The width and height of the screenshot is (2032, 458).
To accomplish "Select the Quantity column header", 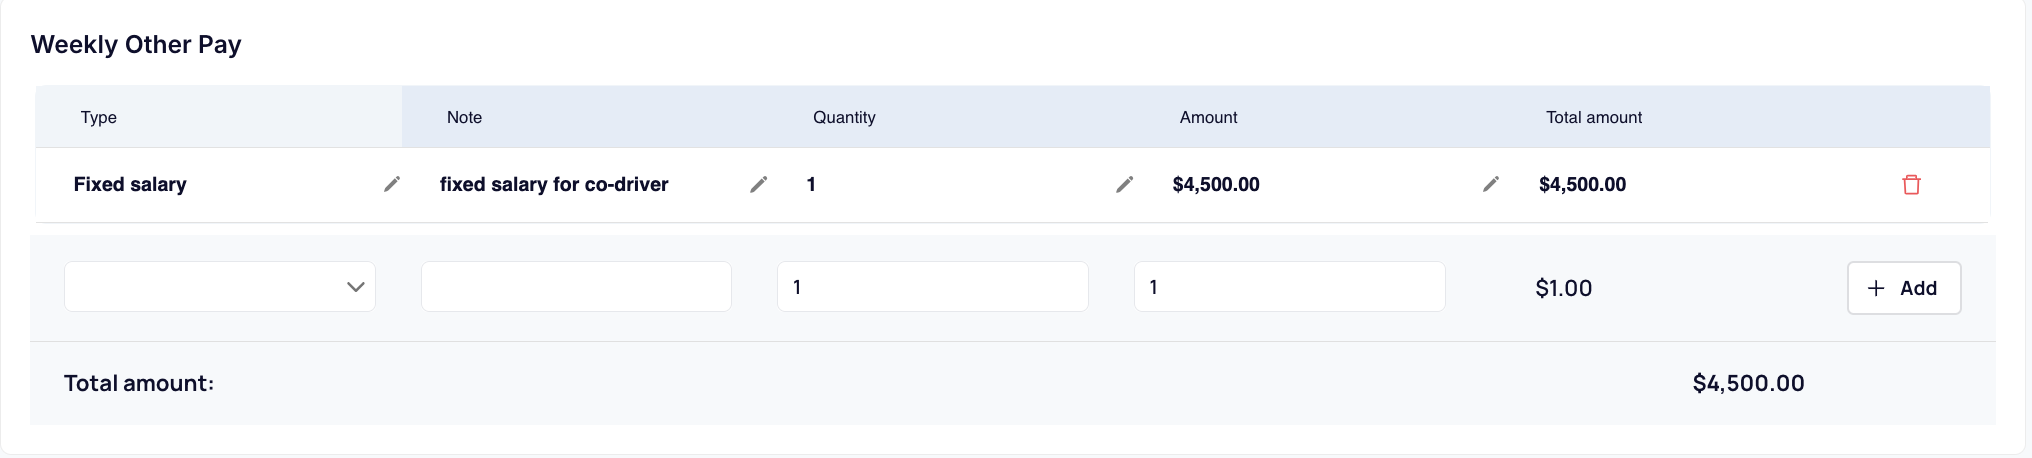I will pos(844,117).
